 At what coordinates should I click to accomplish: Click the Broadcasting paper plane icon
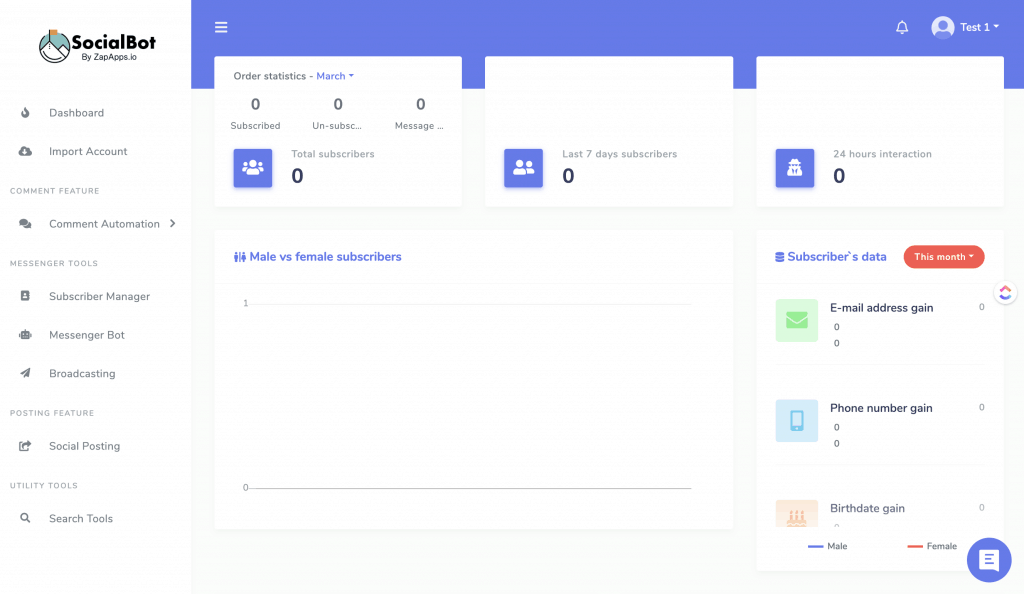[x=25, y=373]
